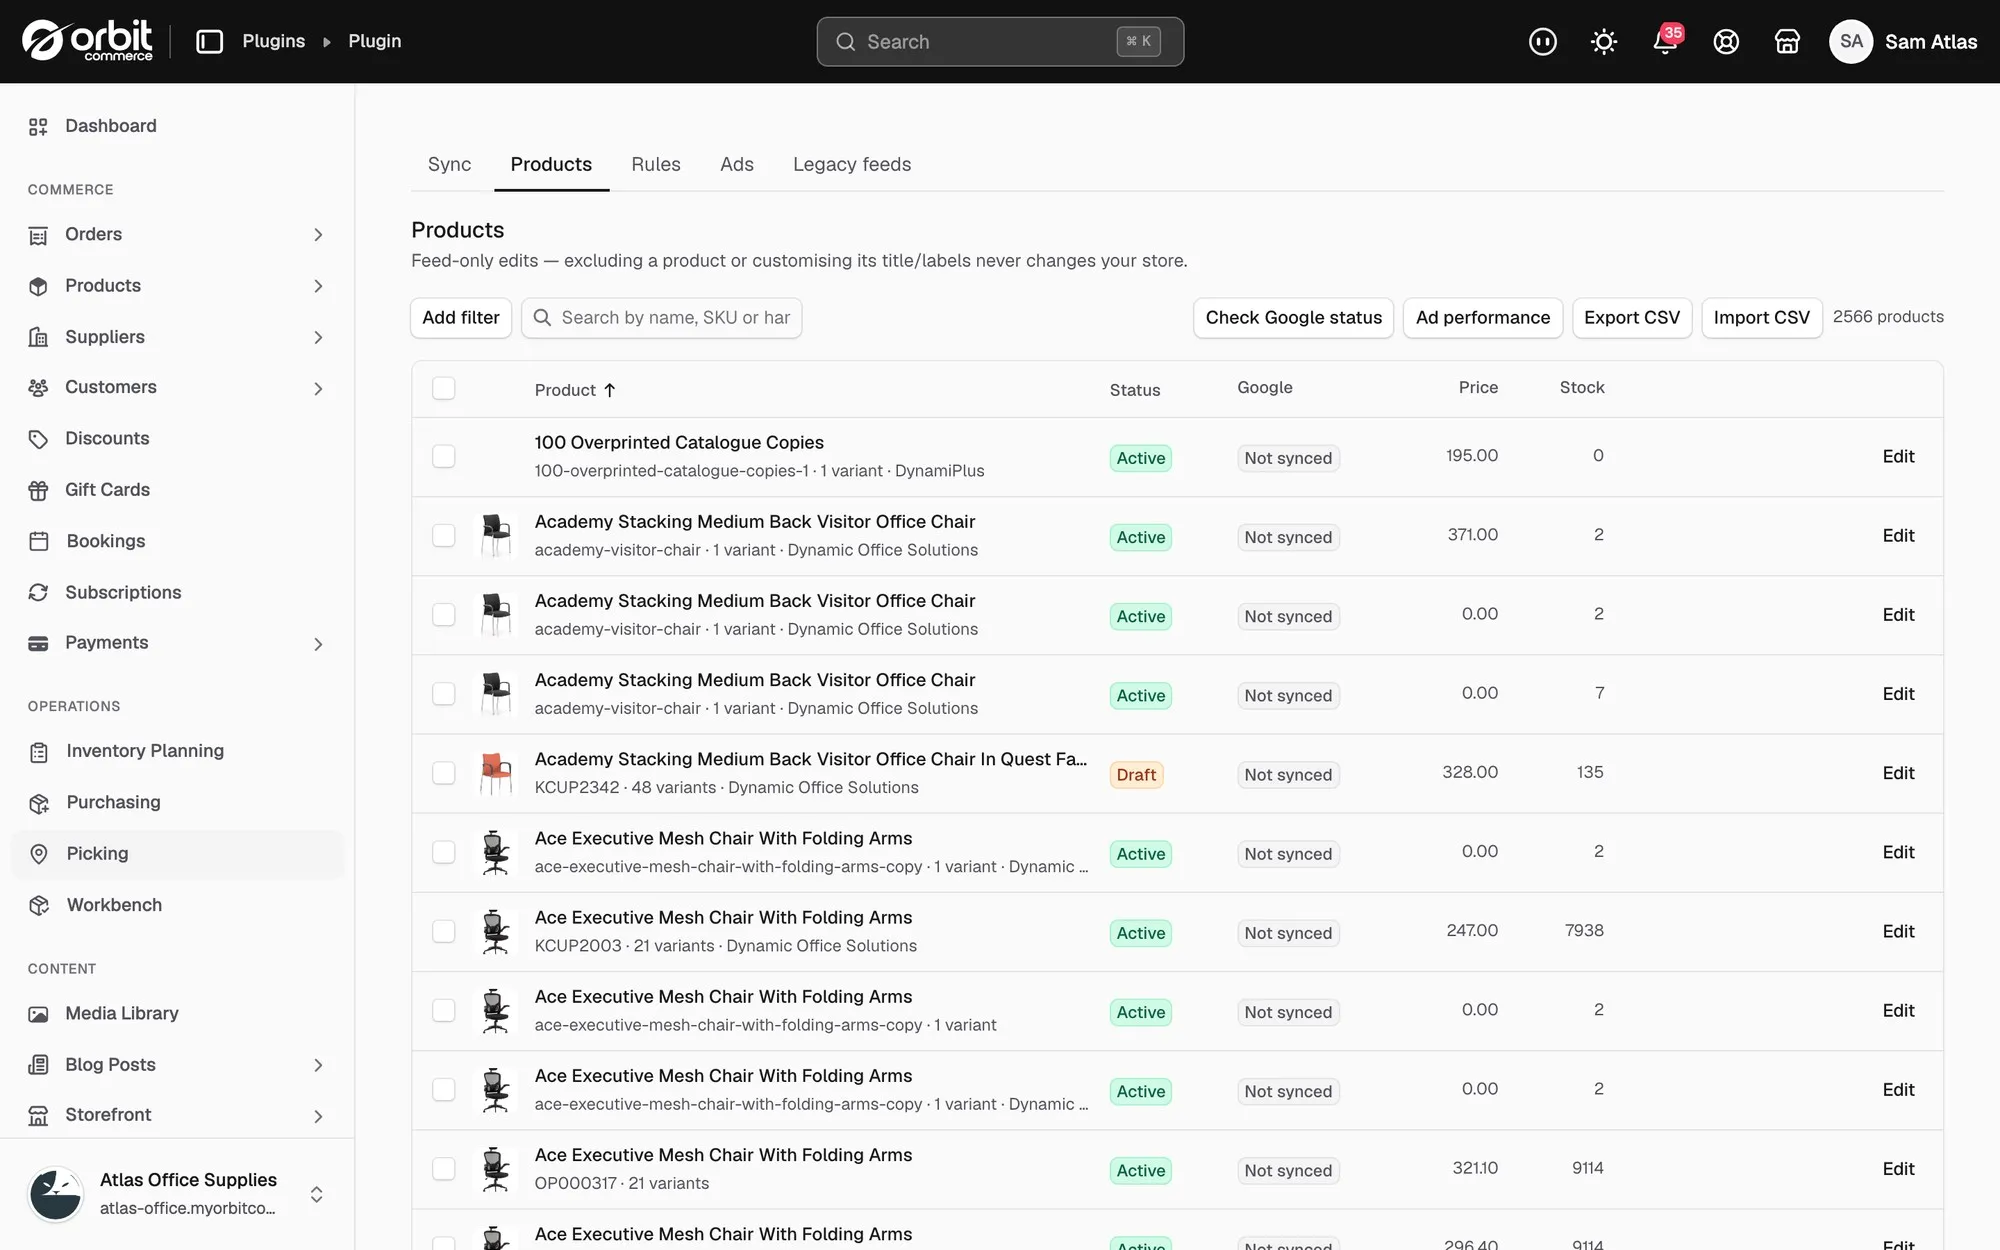
Task: Click Add filter button
Action: [461, 318]
